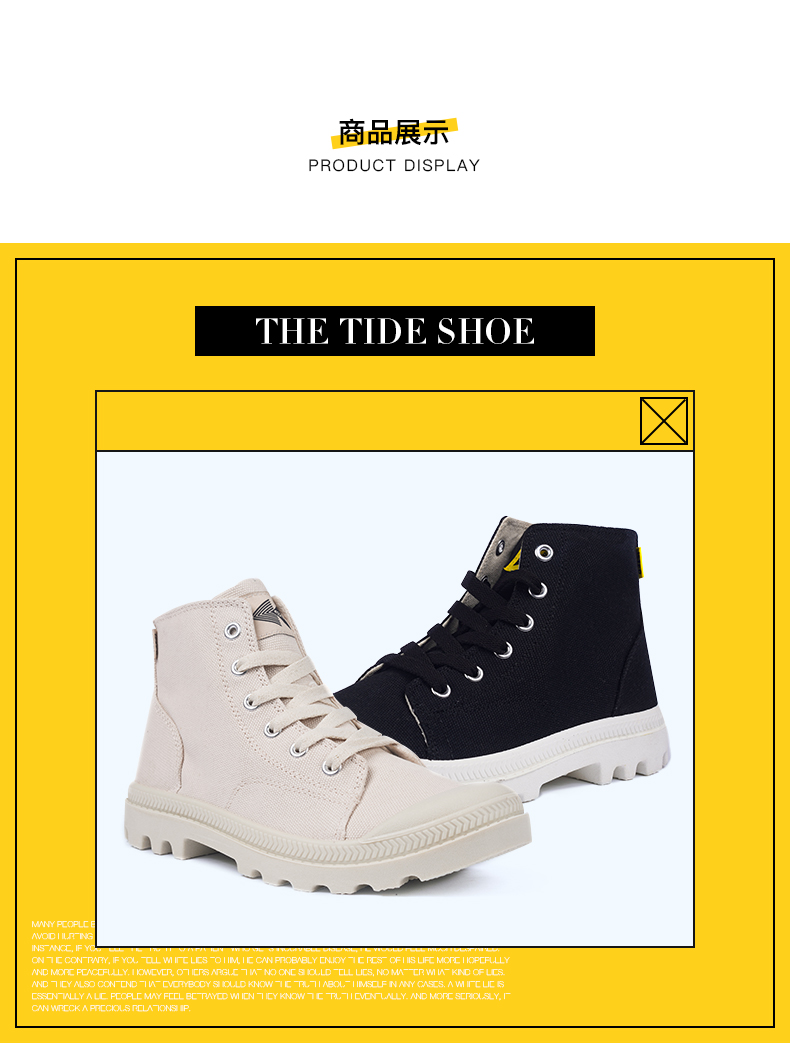Click the bottom eyelet of the beige shoe
The height and width of the screenshot is (1055, 790).
[x=330, y=768]
